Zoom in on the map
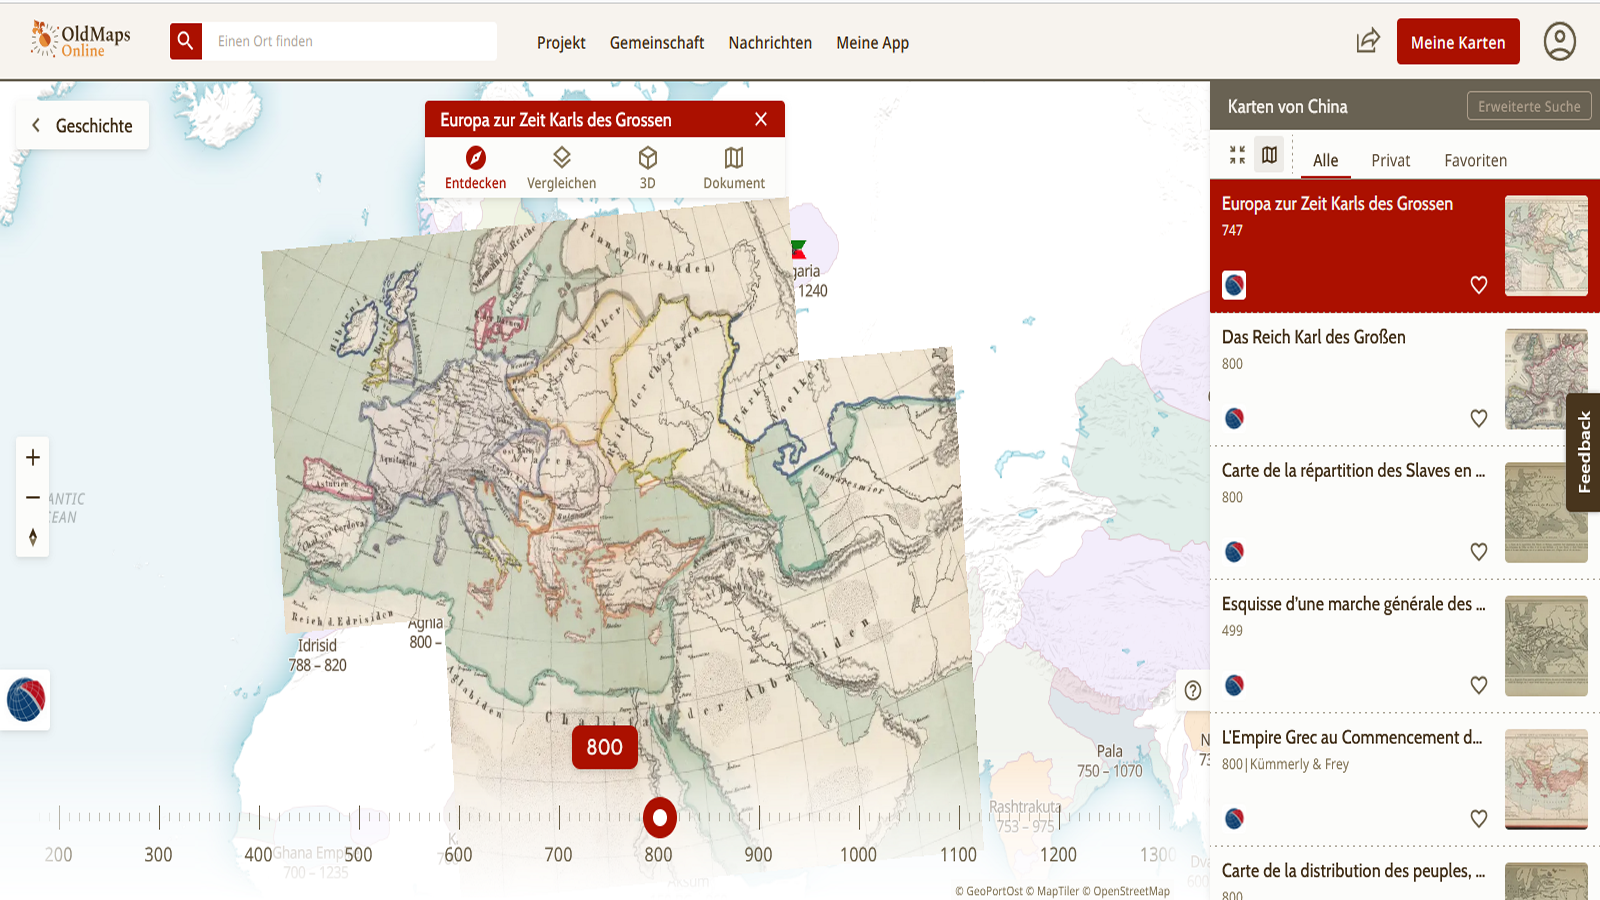The width and height of the screenshot is (1600, 900). click(x=33, y=457)
